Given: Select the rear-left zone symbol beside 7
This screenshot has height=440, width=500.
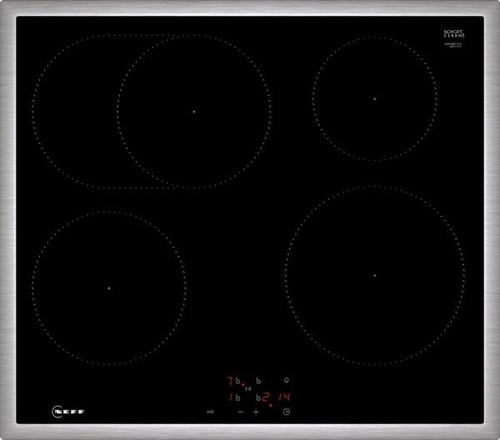Looking at the screenshot, I should pyautogui.click(x=238, y=381).
